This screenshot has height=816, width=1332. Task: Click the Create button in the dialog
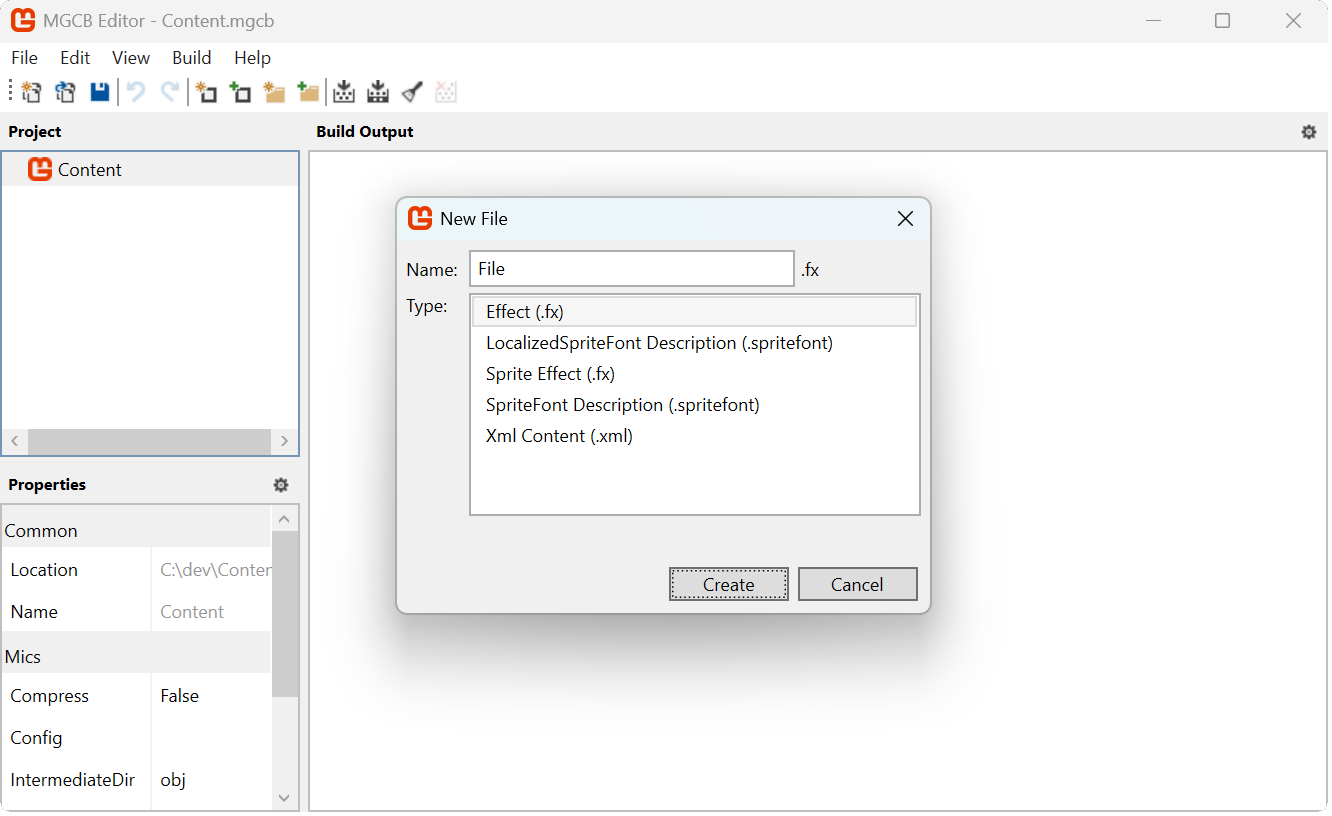click(728, 584)
